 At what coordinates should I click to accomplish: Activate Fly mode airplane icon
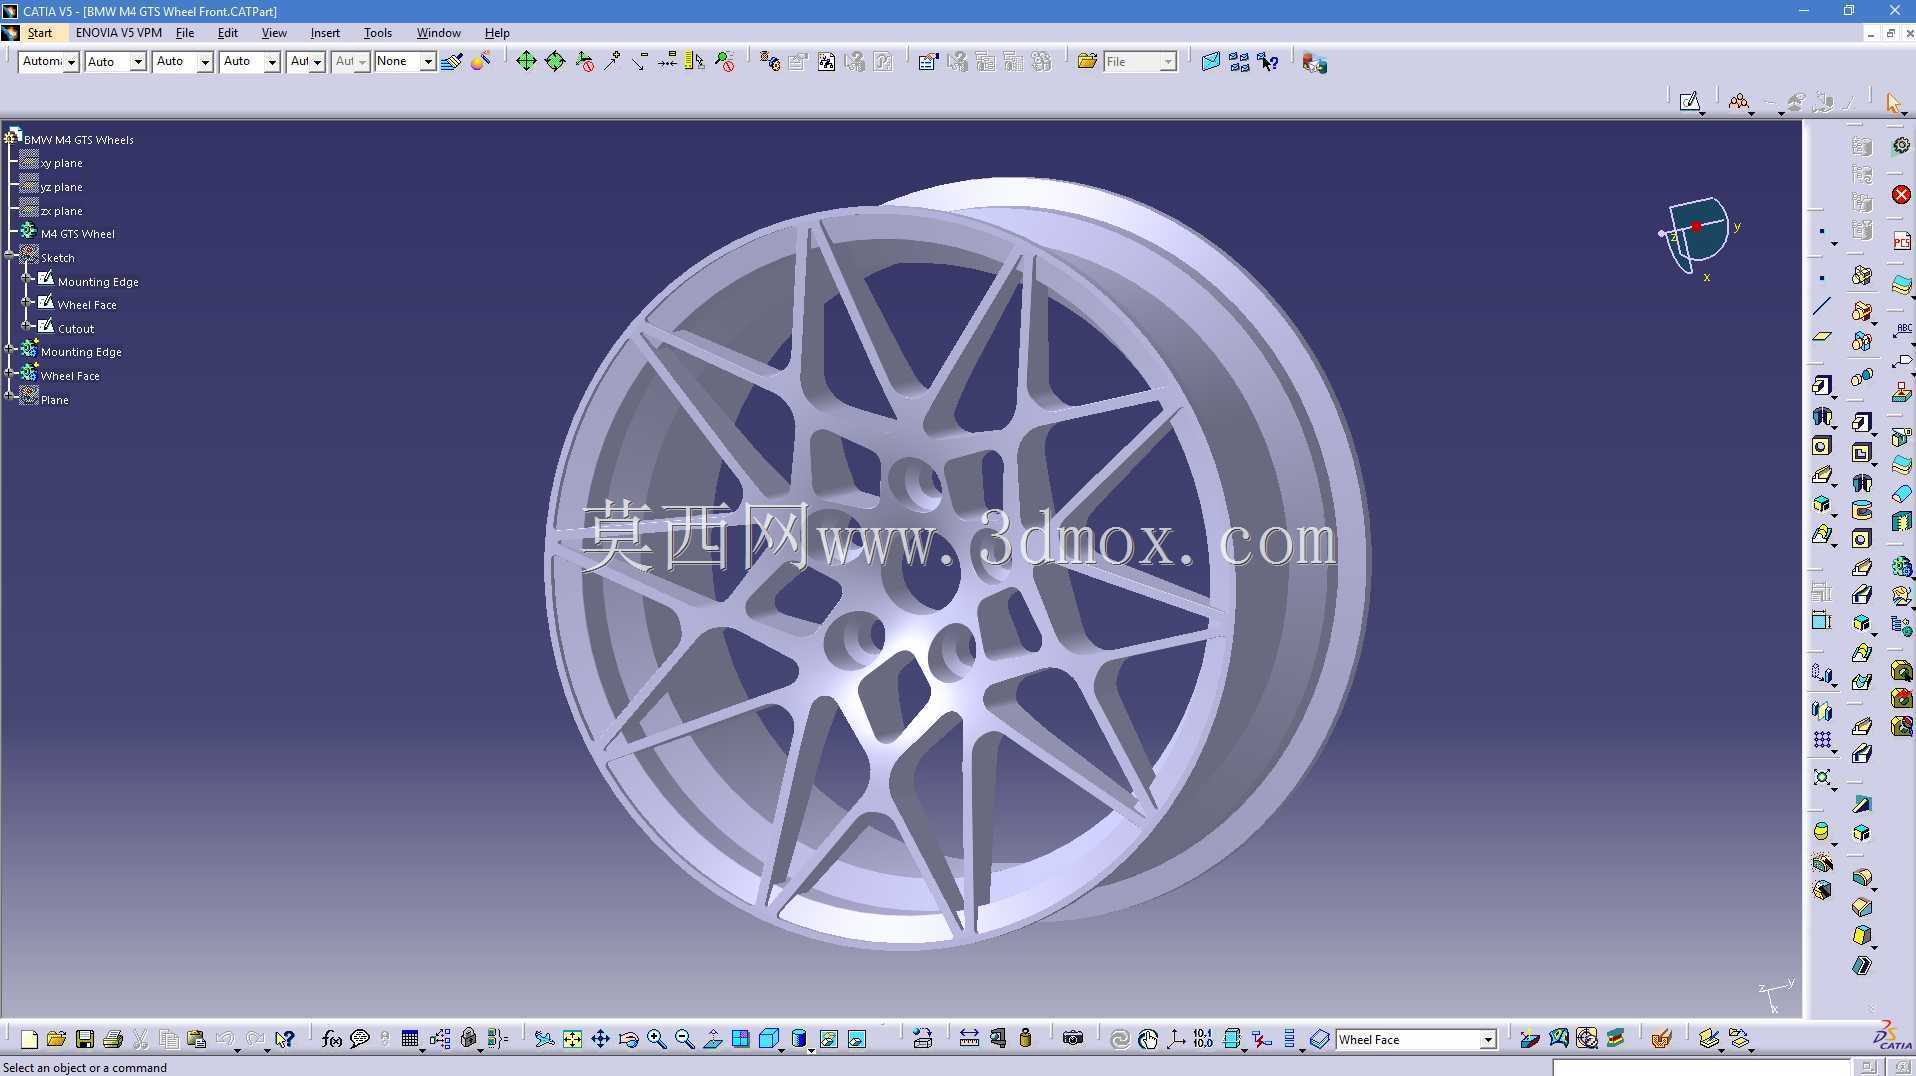(x=543, y=1040)
